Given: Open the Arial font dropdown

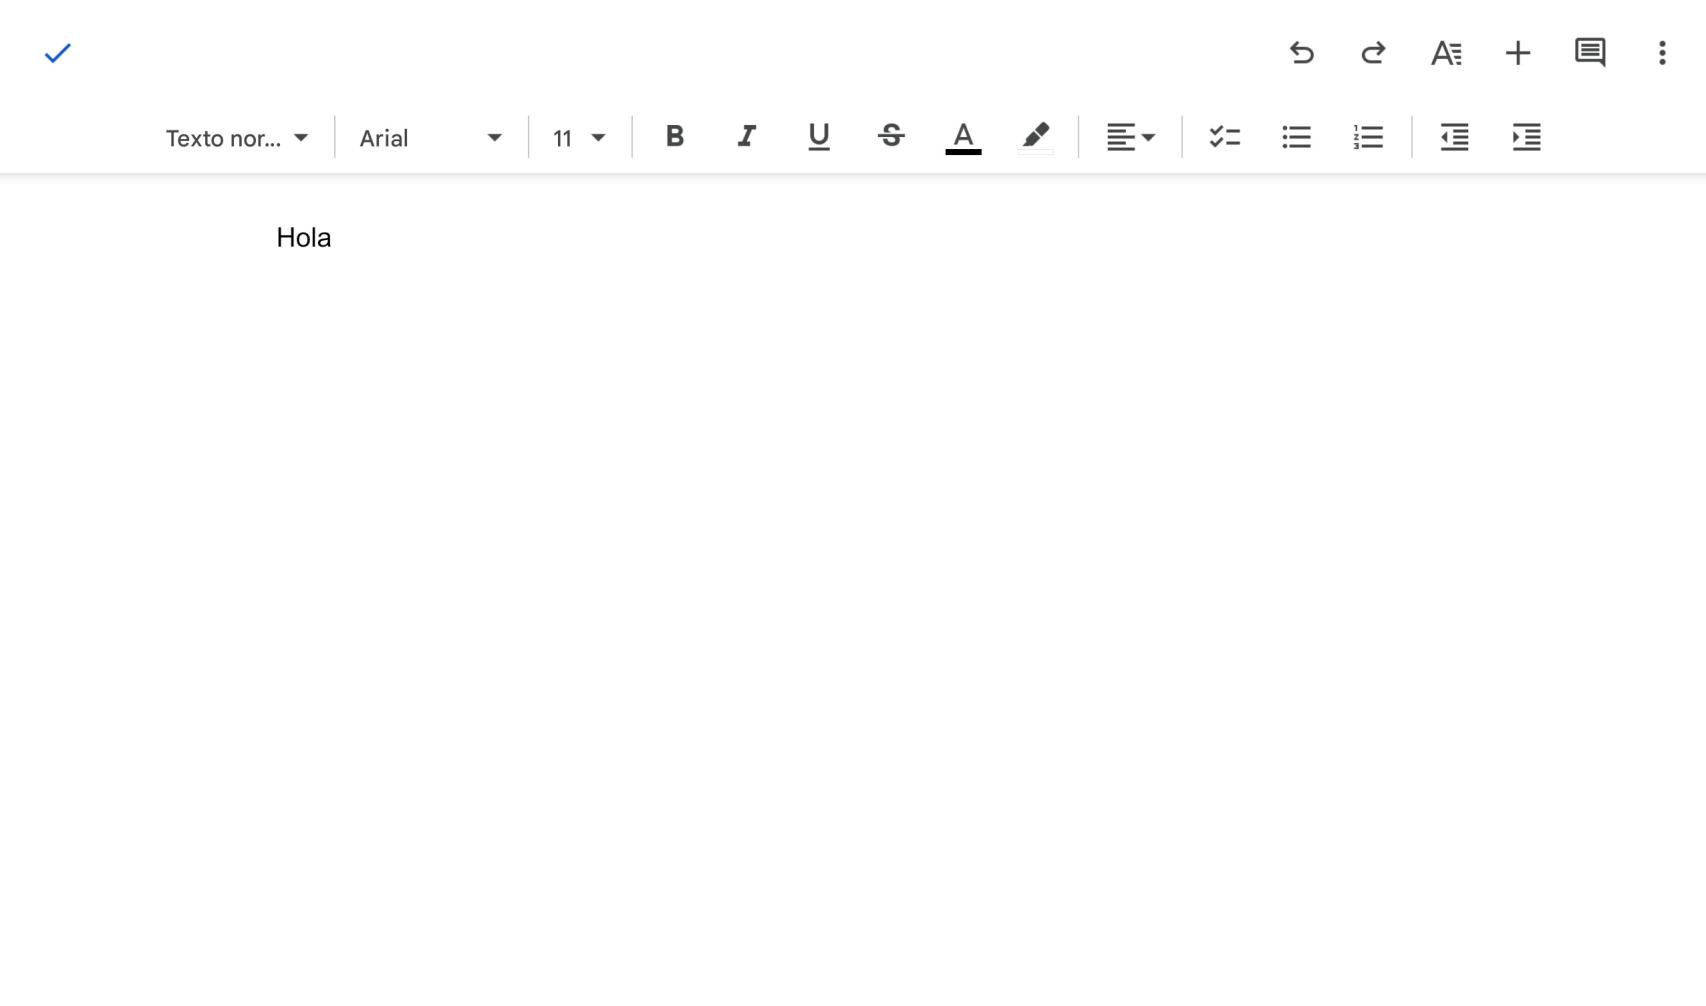Looking at the screenshot, I should click(430, 138).
